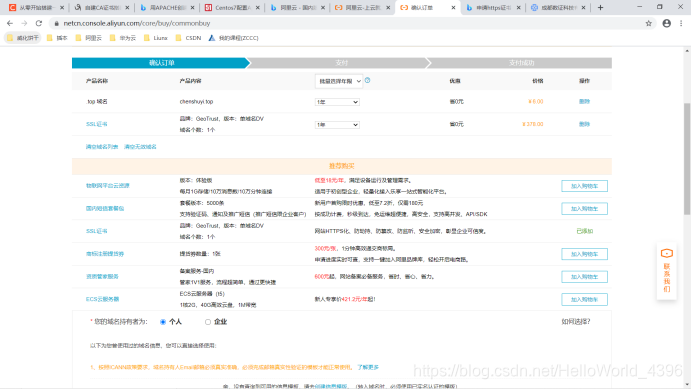This screenshot has width=692, height=389.
Task: Add ECS云服务器 to cart
Action: click(x=584, y=299)
